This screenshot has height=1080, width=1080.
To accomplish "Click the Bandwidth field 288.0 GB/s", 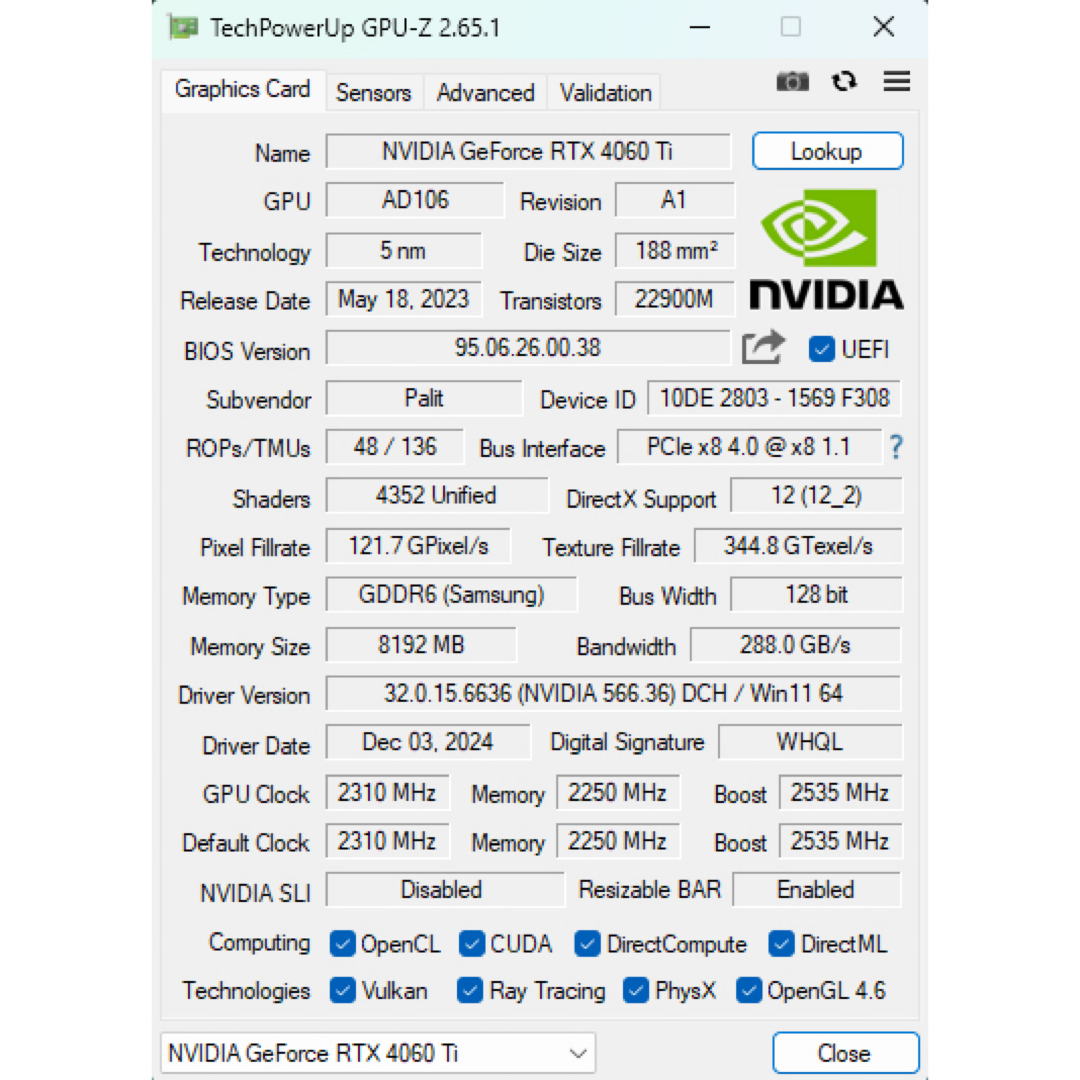I will [796, 645].
